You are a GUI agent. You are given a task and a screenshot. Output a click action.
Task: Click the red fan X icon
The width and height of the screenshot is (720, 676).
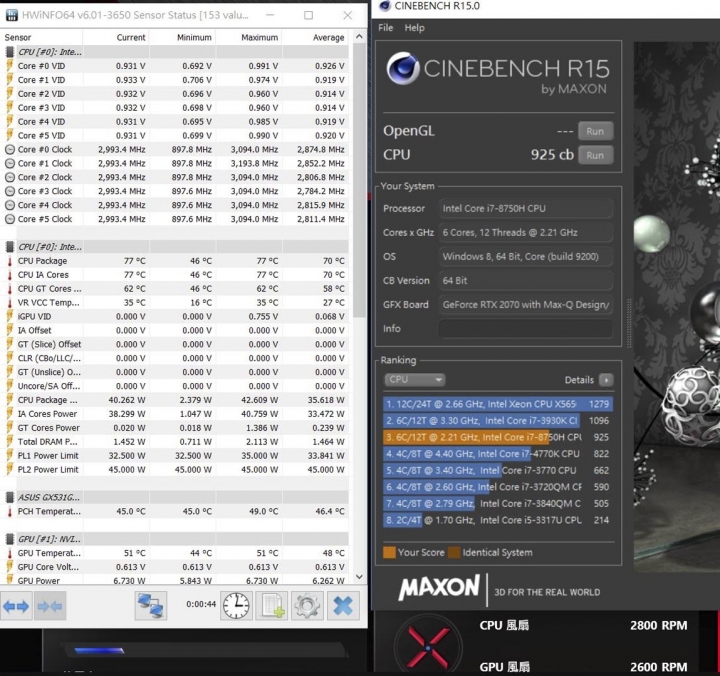coord(428,648)
